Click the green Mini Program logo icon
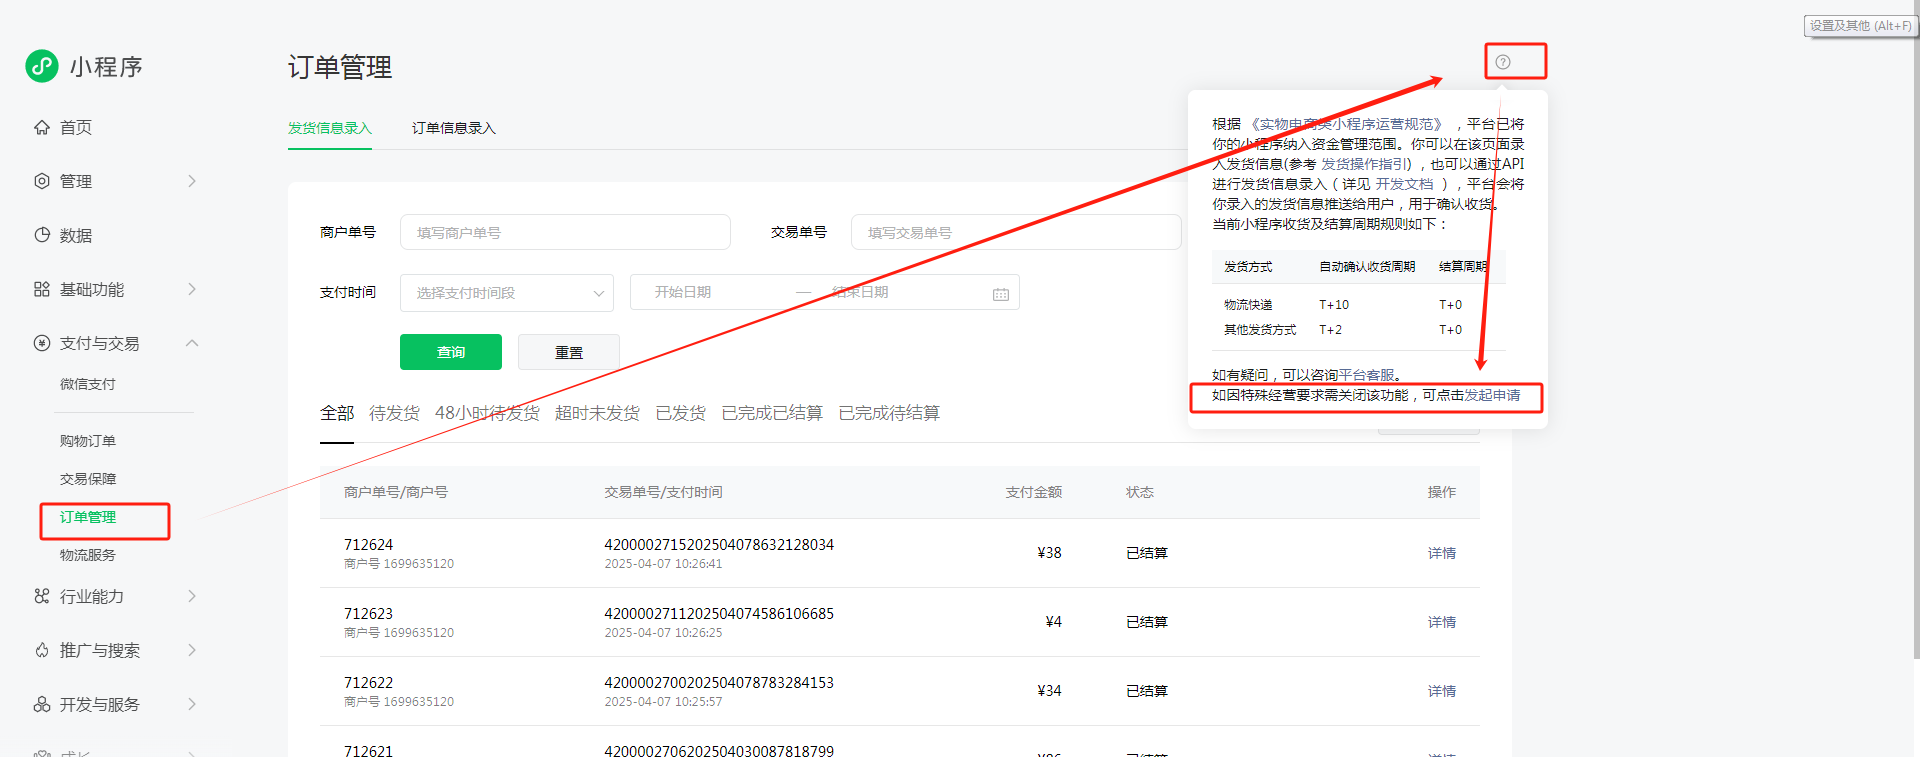 tap(42, 66)
